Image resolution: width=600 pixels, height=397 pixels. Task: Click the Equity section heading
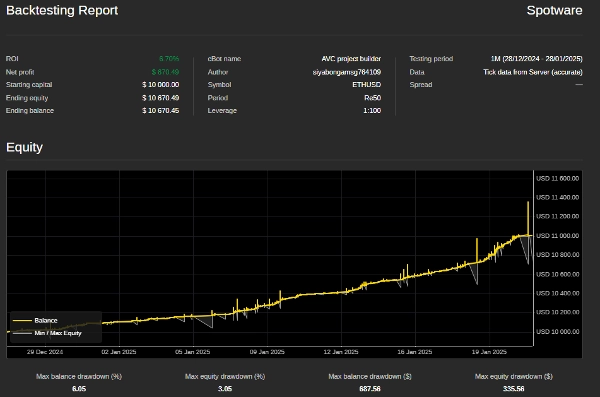point(24,147)
